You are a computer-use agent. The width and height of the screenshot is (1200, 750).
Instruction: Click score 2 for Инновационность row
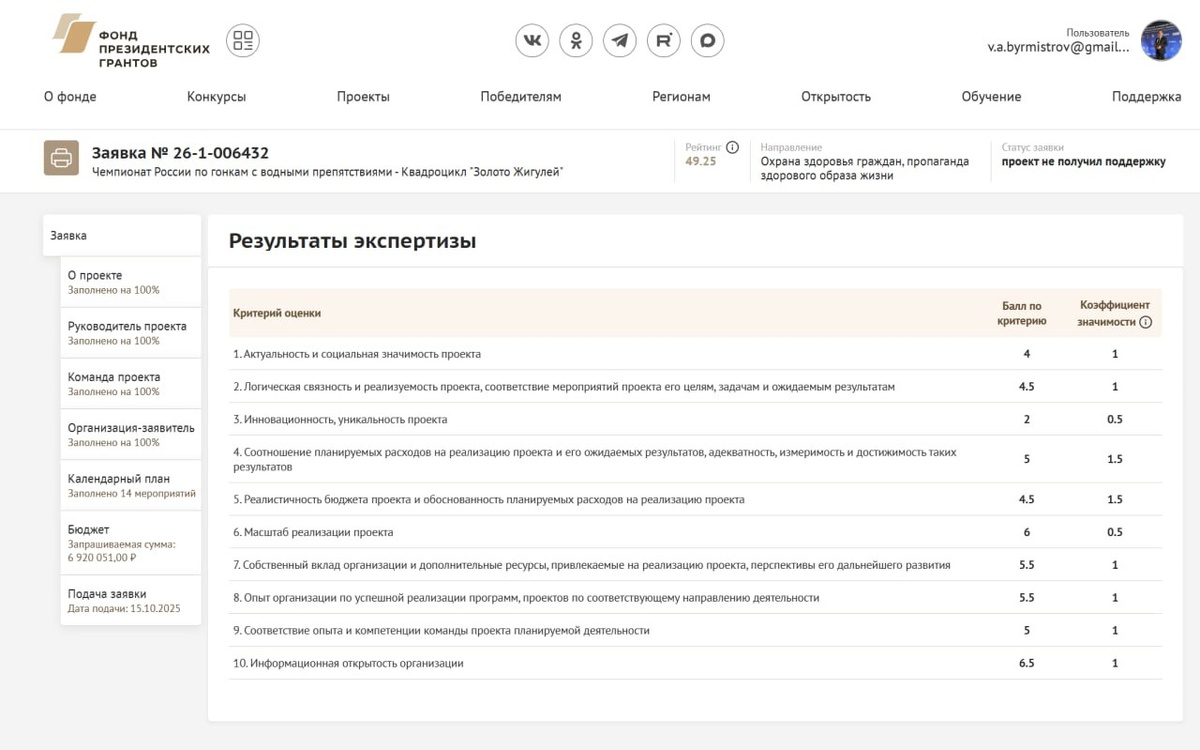click(x=1027, y=420)
